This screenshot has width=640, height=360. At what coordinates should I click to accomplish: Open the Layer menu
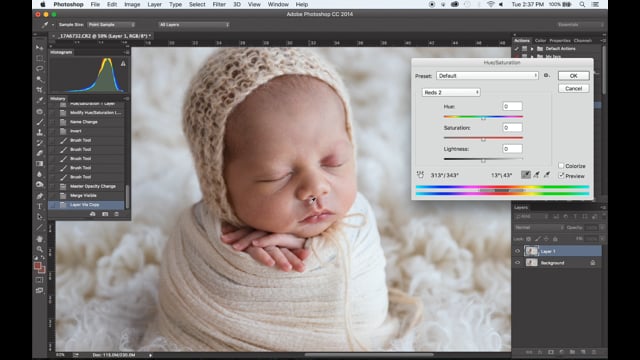pos(154,4)
